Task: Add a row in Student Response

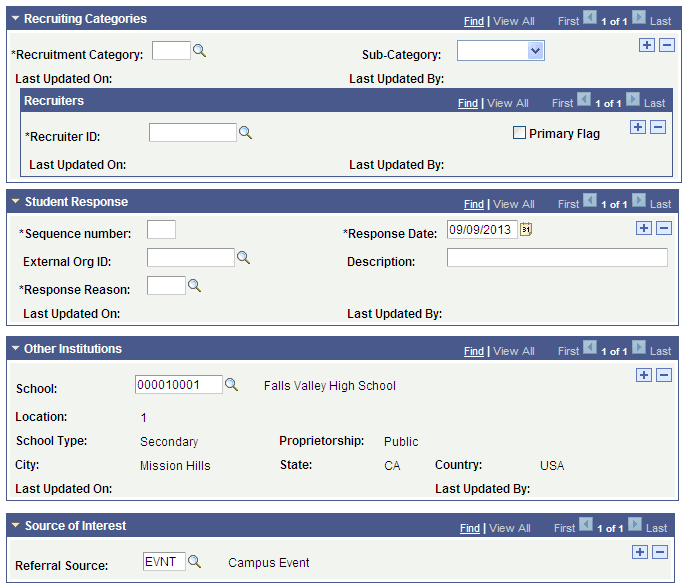Action: click(644, 228)
